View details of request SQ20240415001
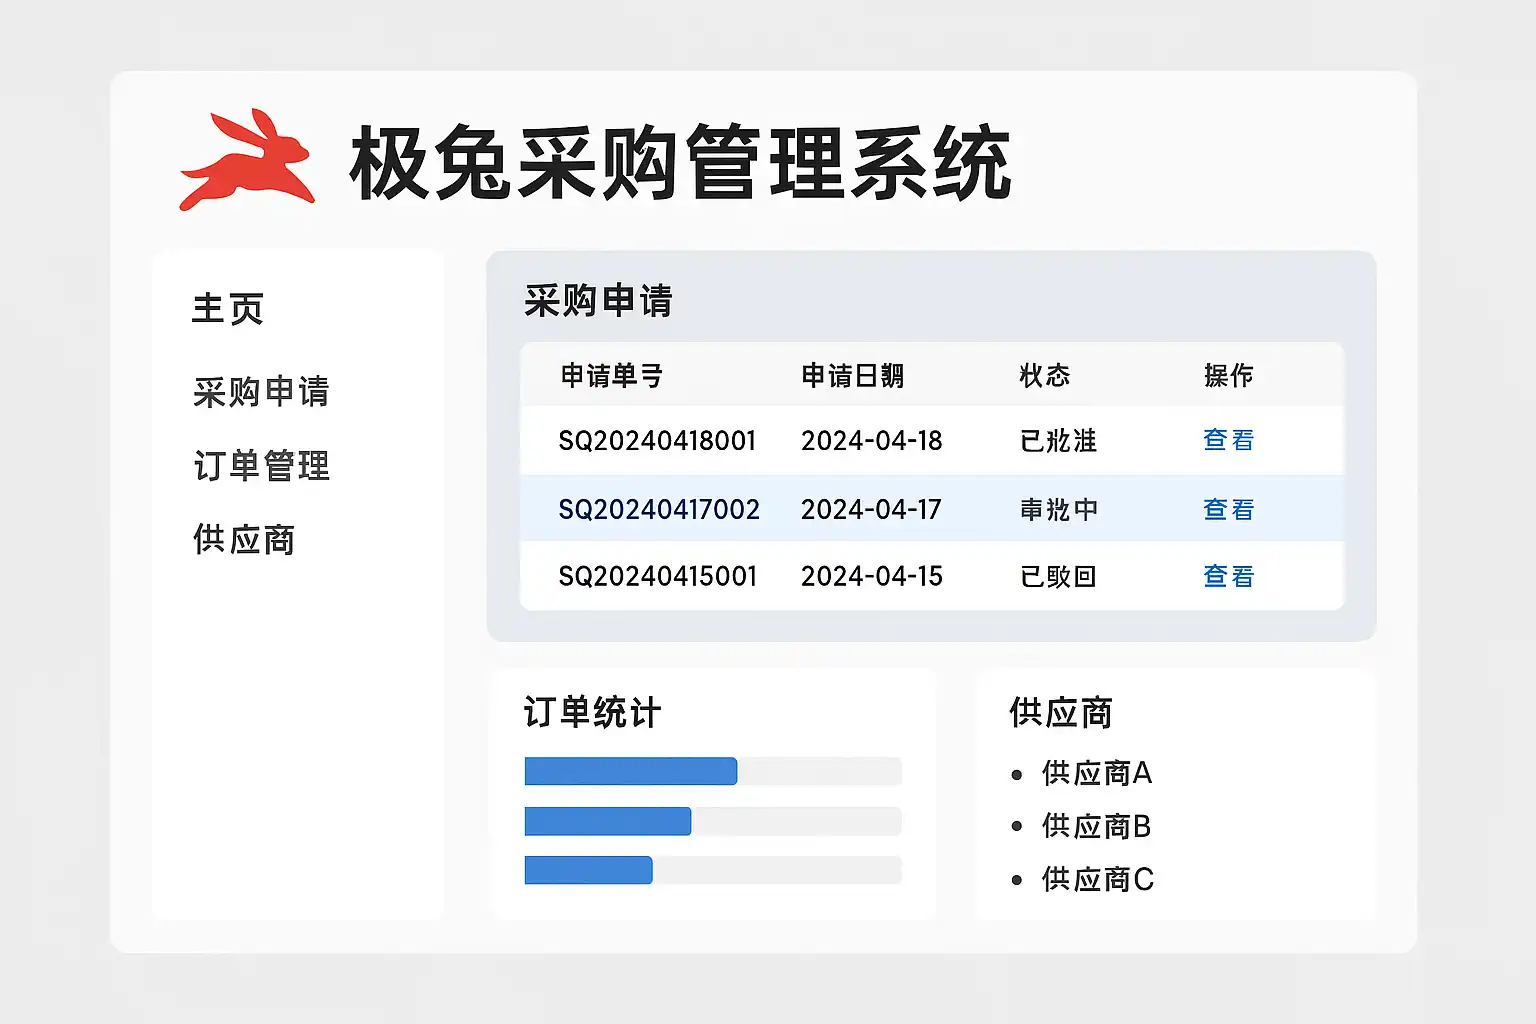The image size is (1536, 1024). [1229, 576]
